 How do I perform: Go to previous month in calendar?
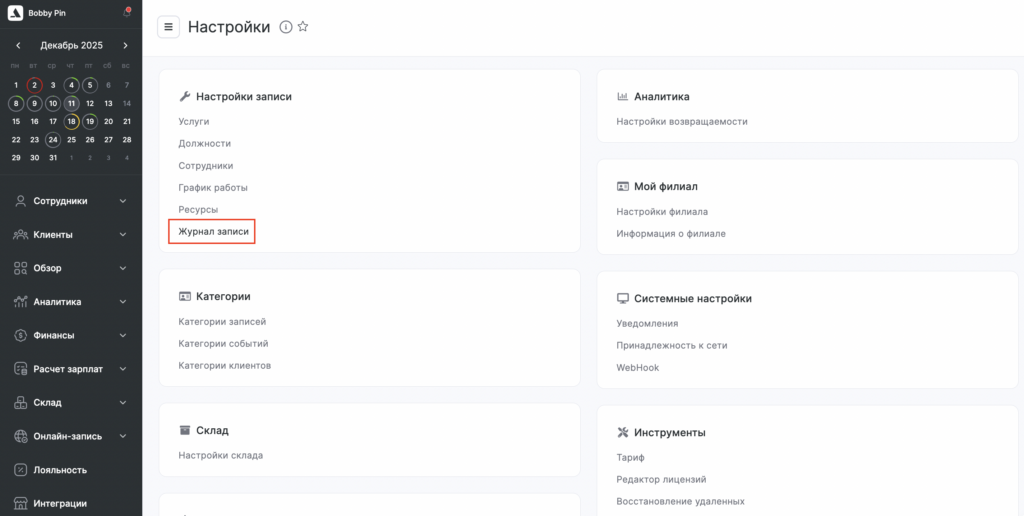(x=18, y=45)
